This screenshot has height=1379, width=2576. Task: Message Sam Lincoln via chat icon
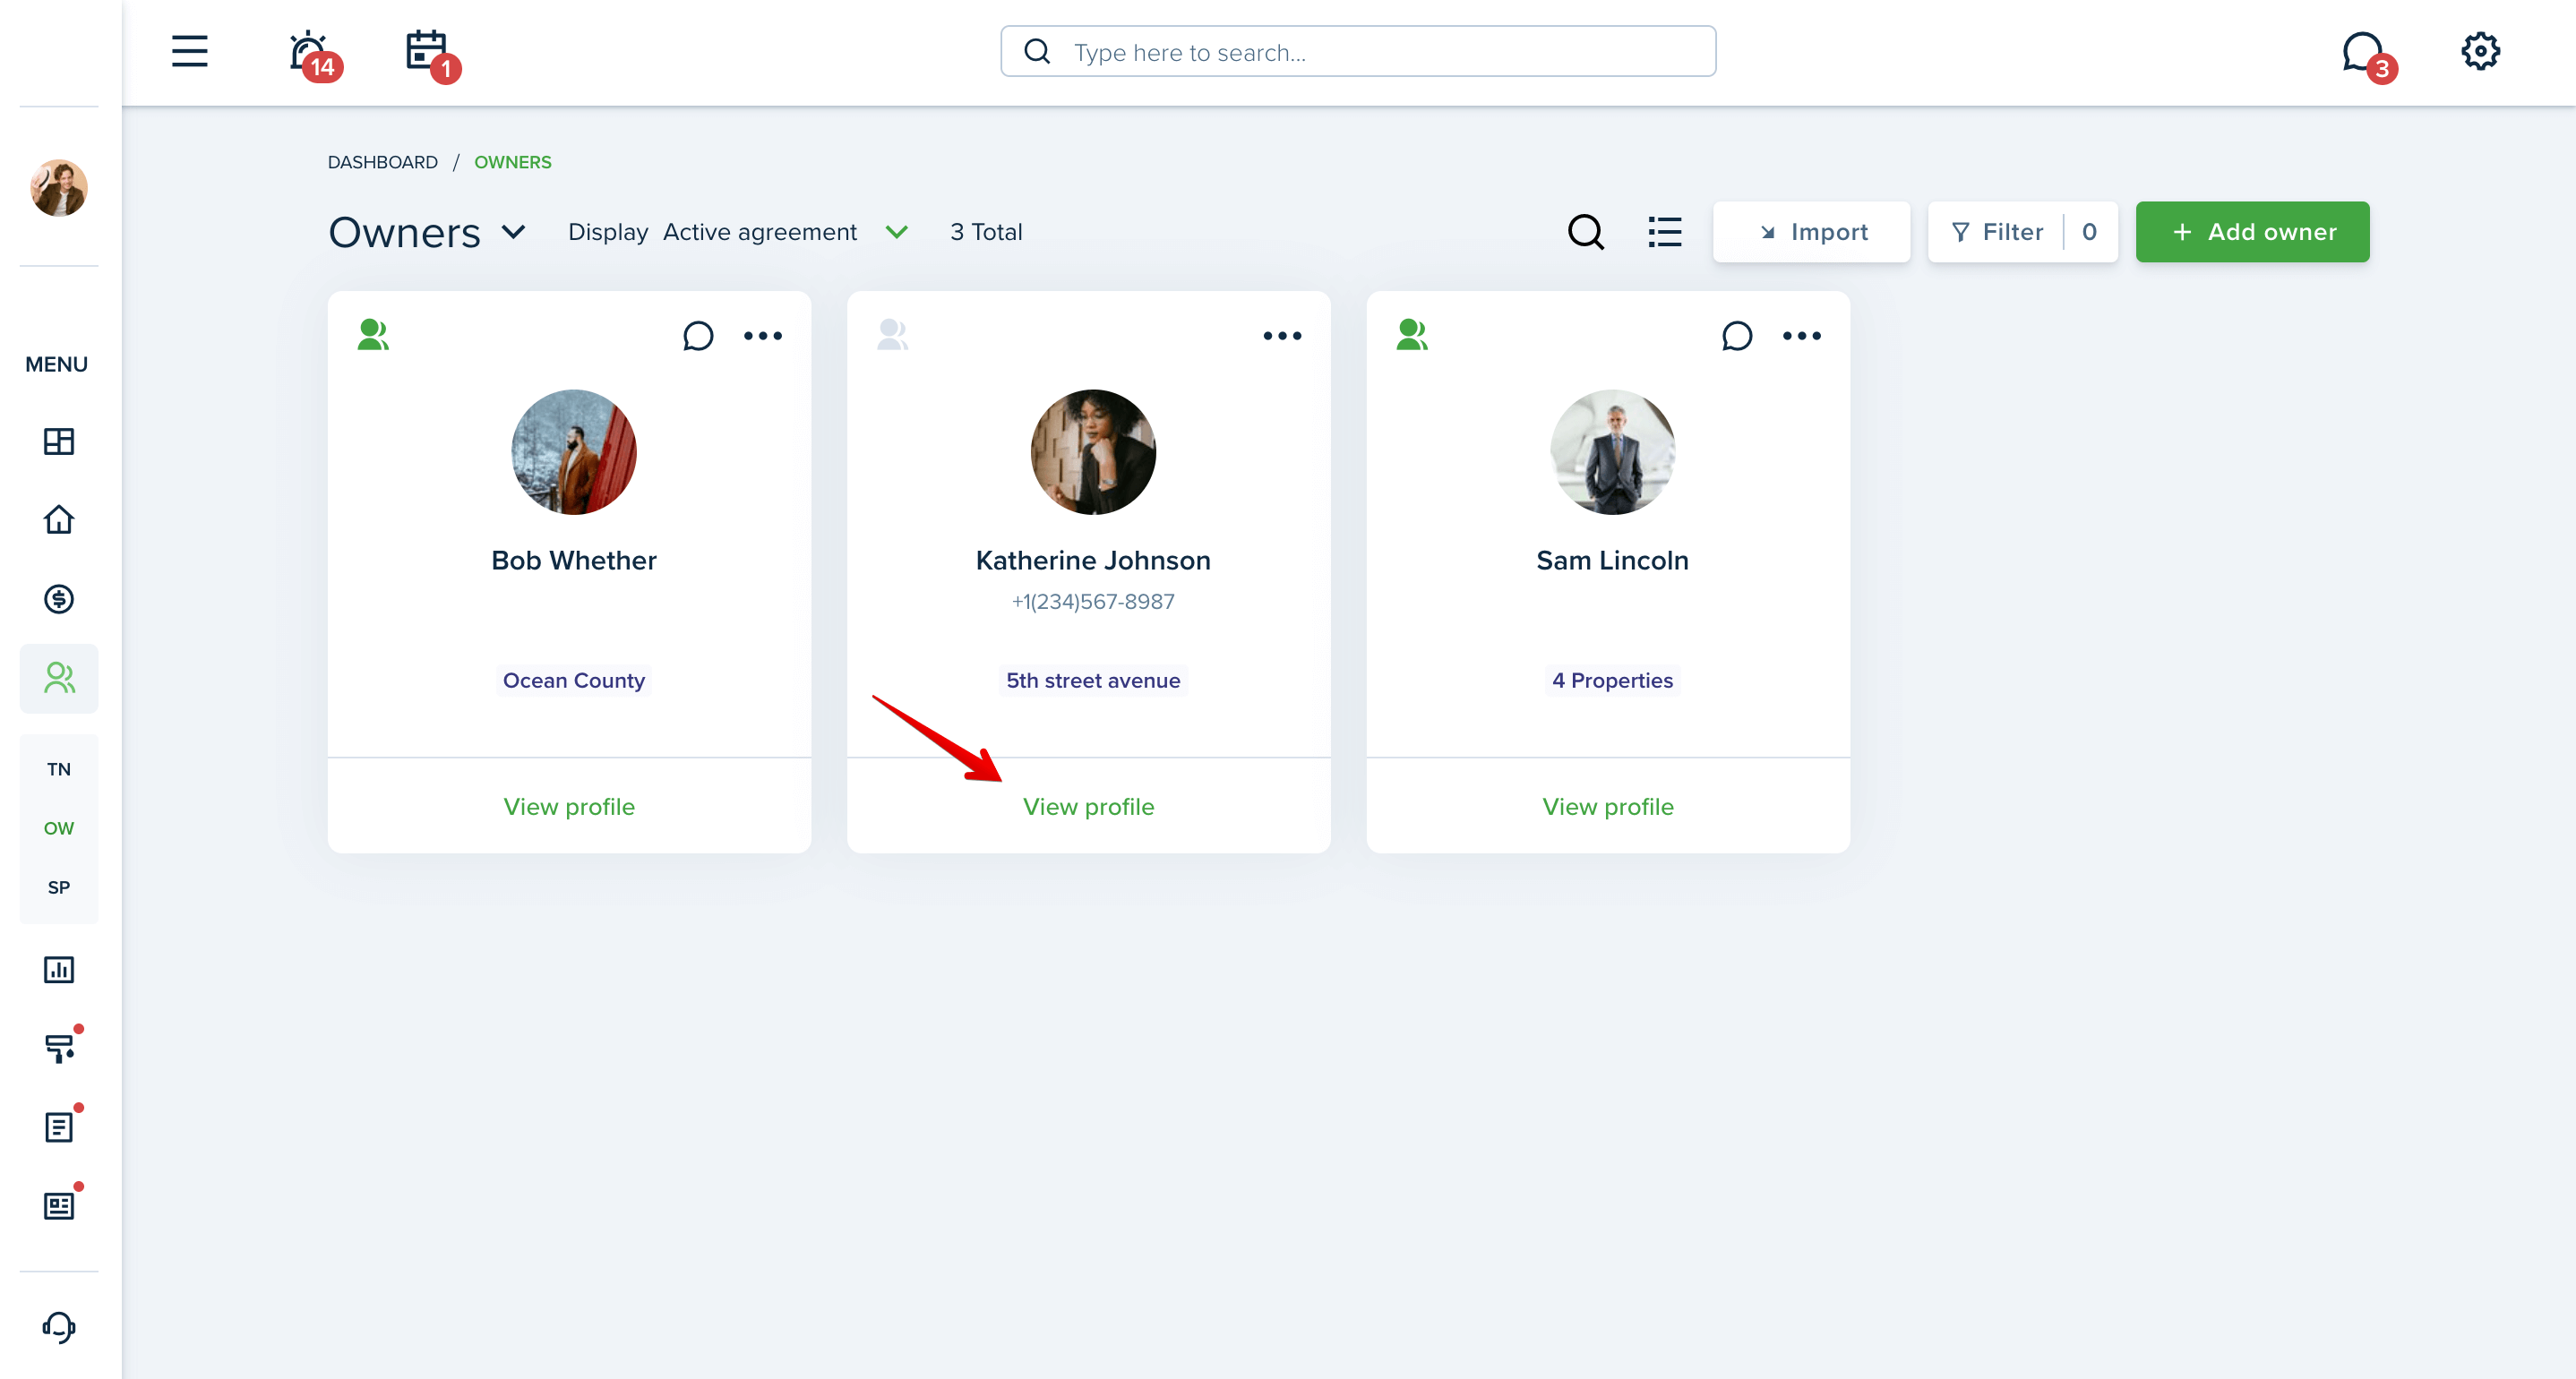1737,335
